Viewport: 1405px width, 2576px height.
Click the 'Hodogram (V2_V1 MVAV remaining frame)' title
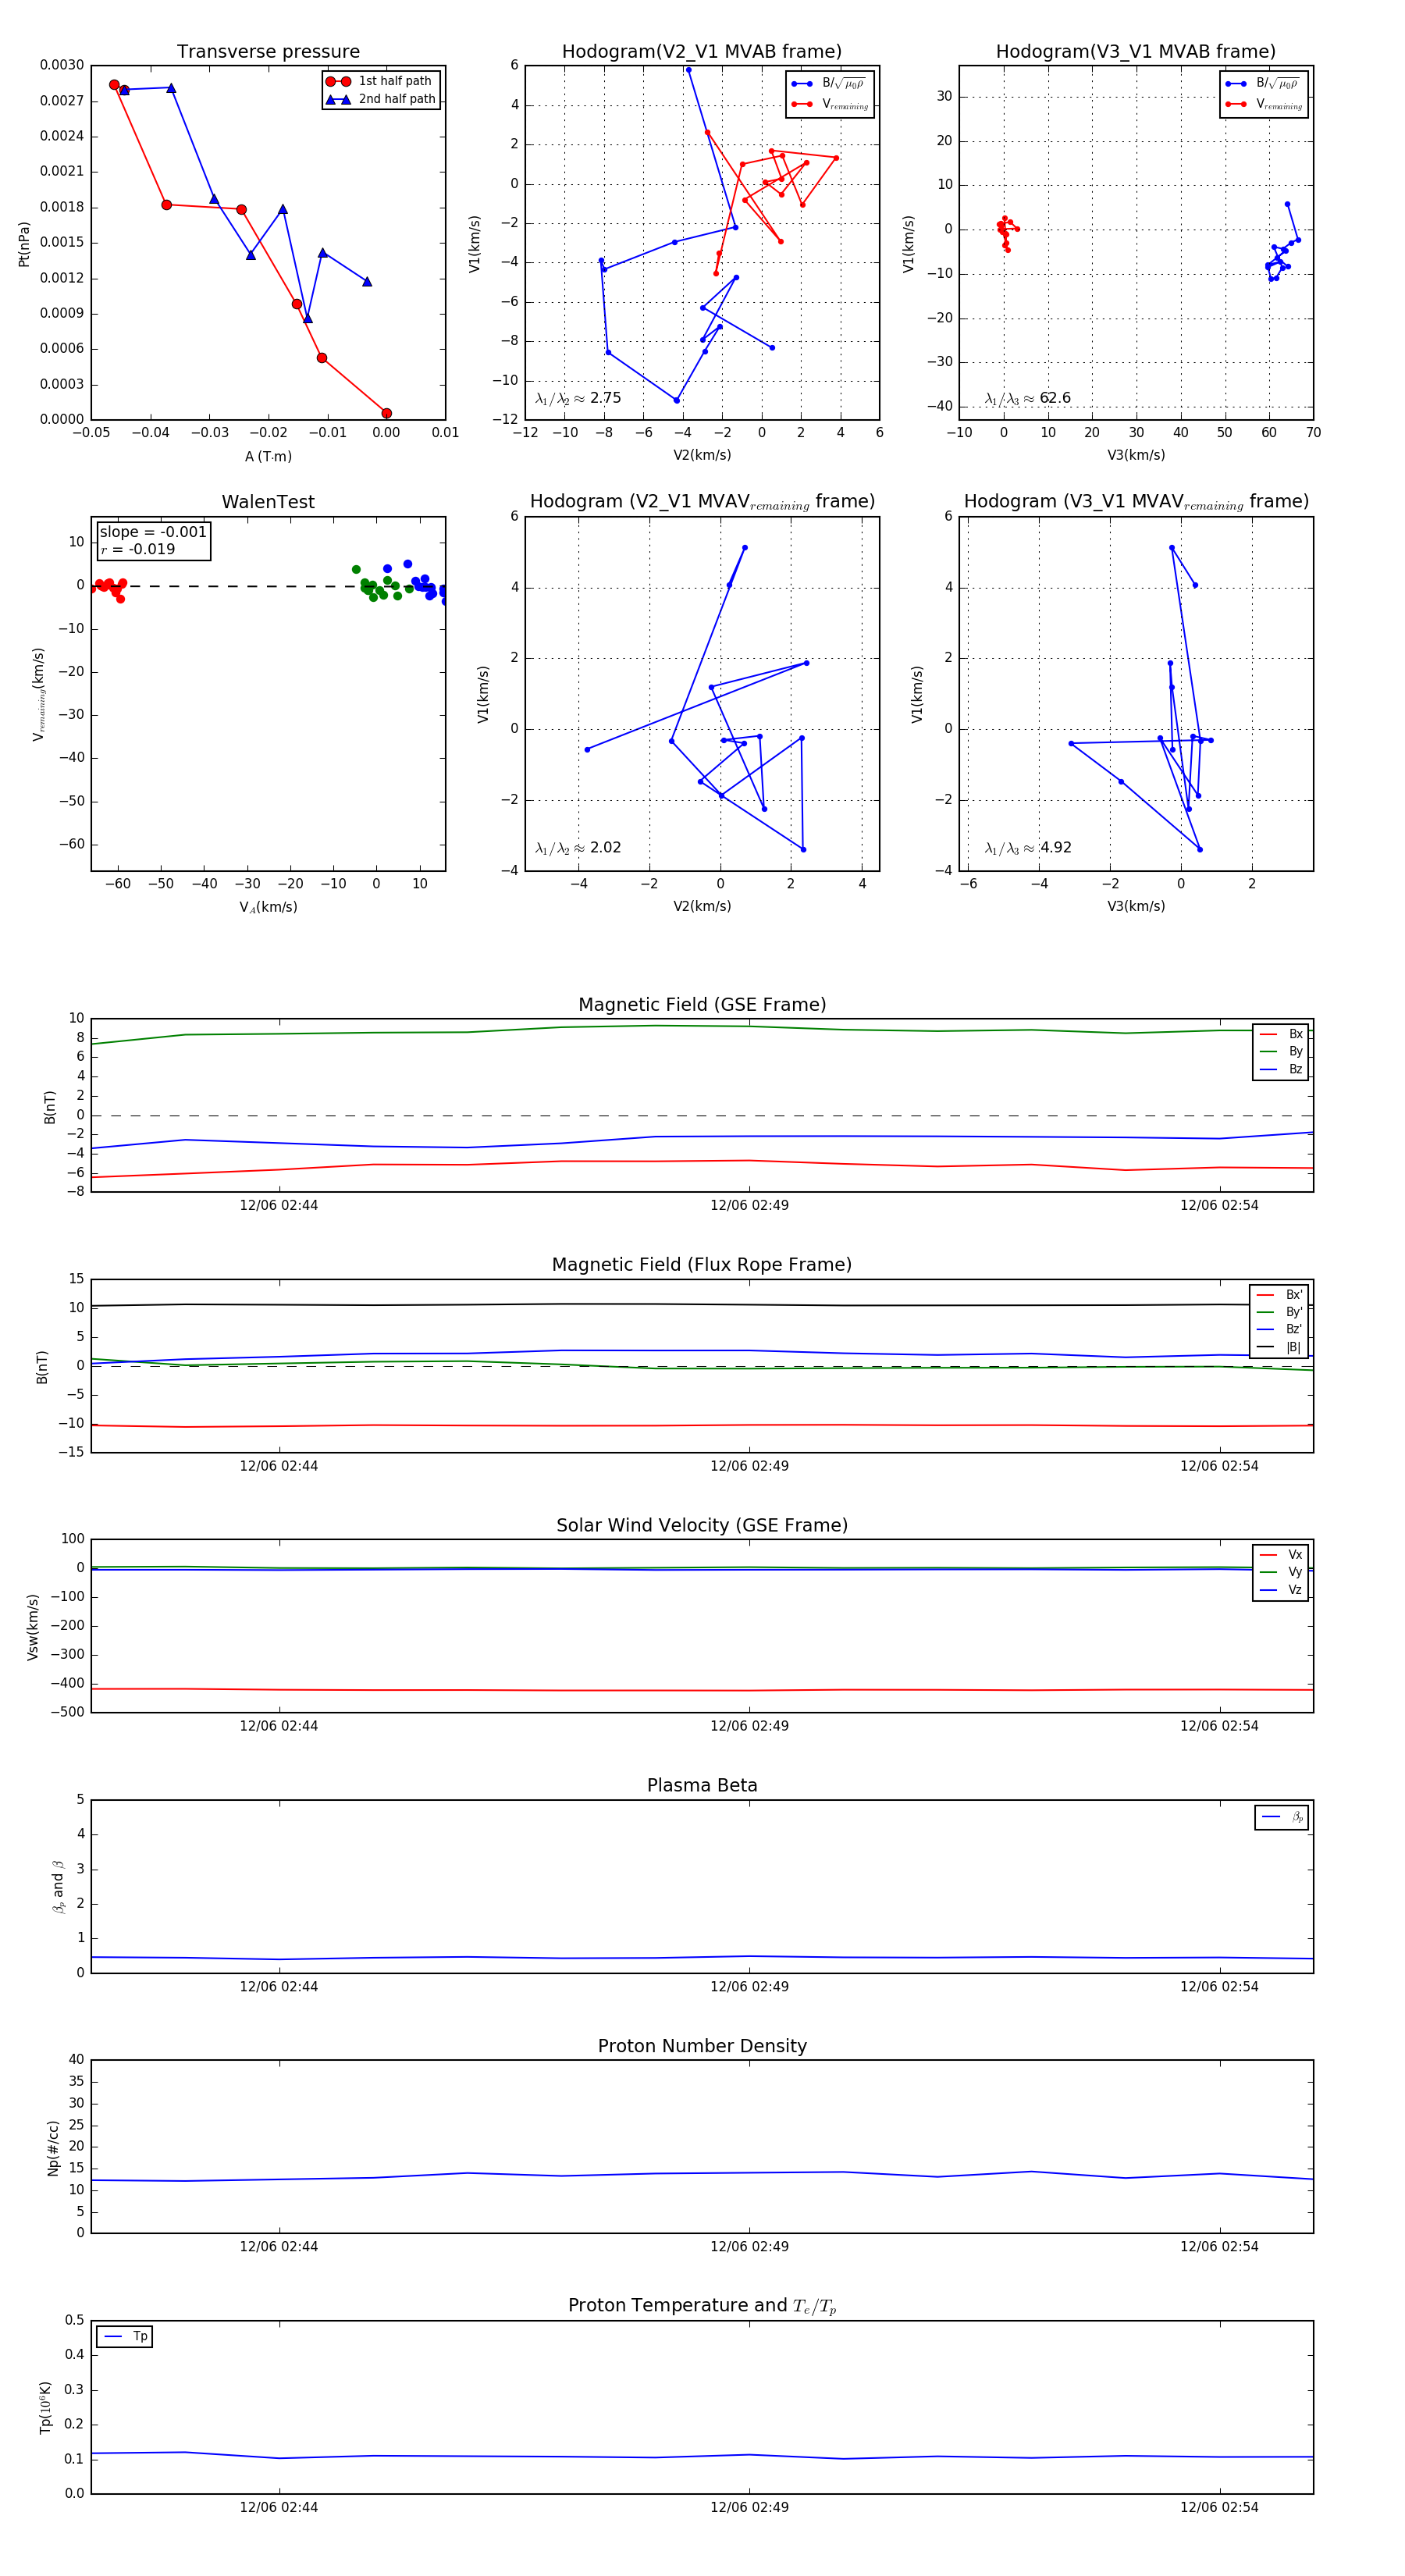click(x=702, y=502)
